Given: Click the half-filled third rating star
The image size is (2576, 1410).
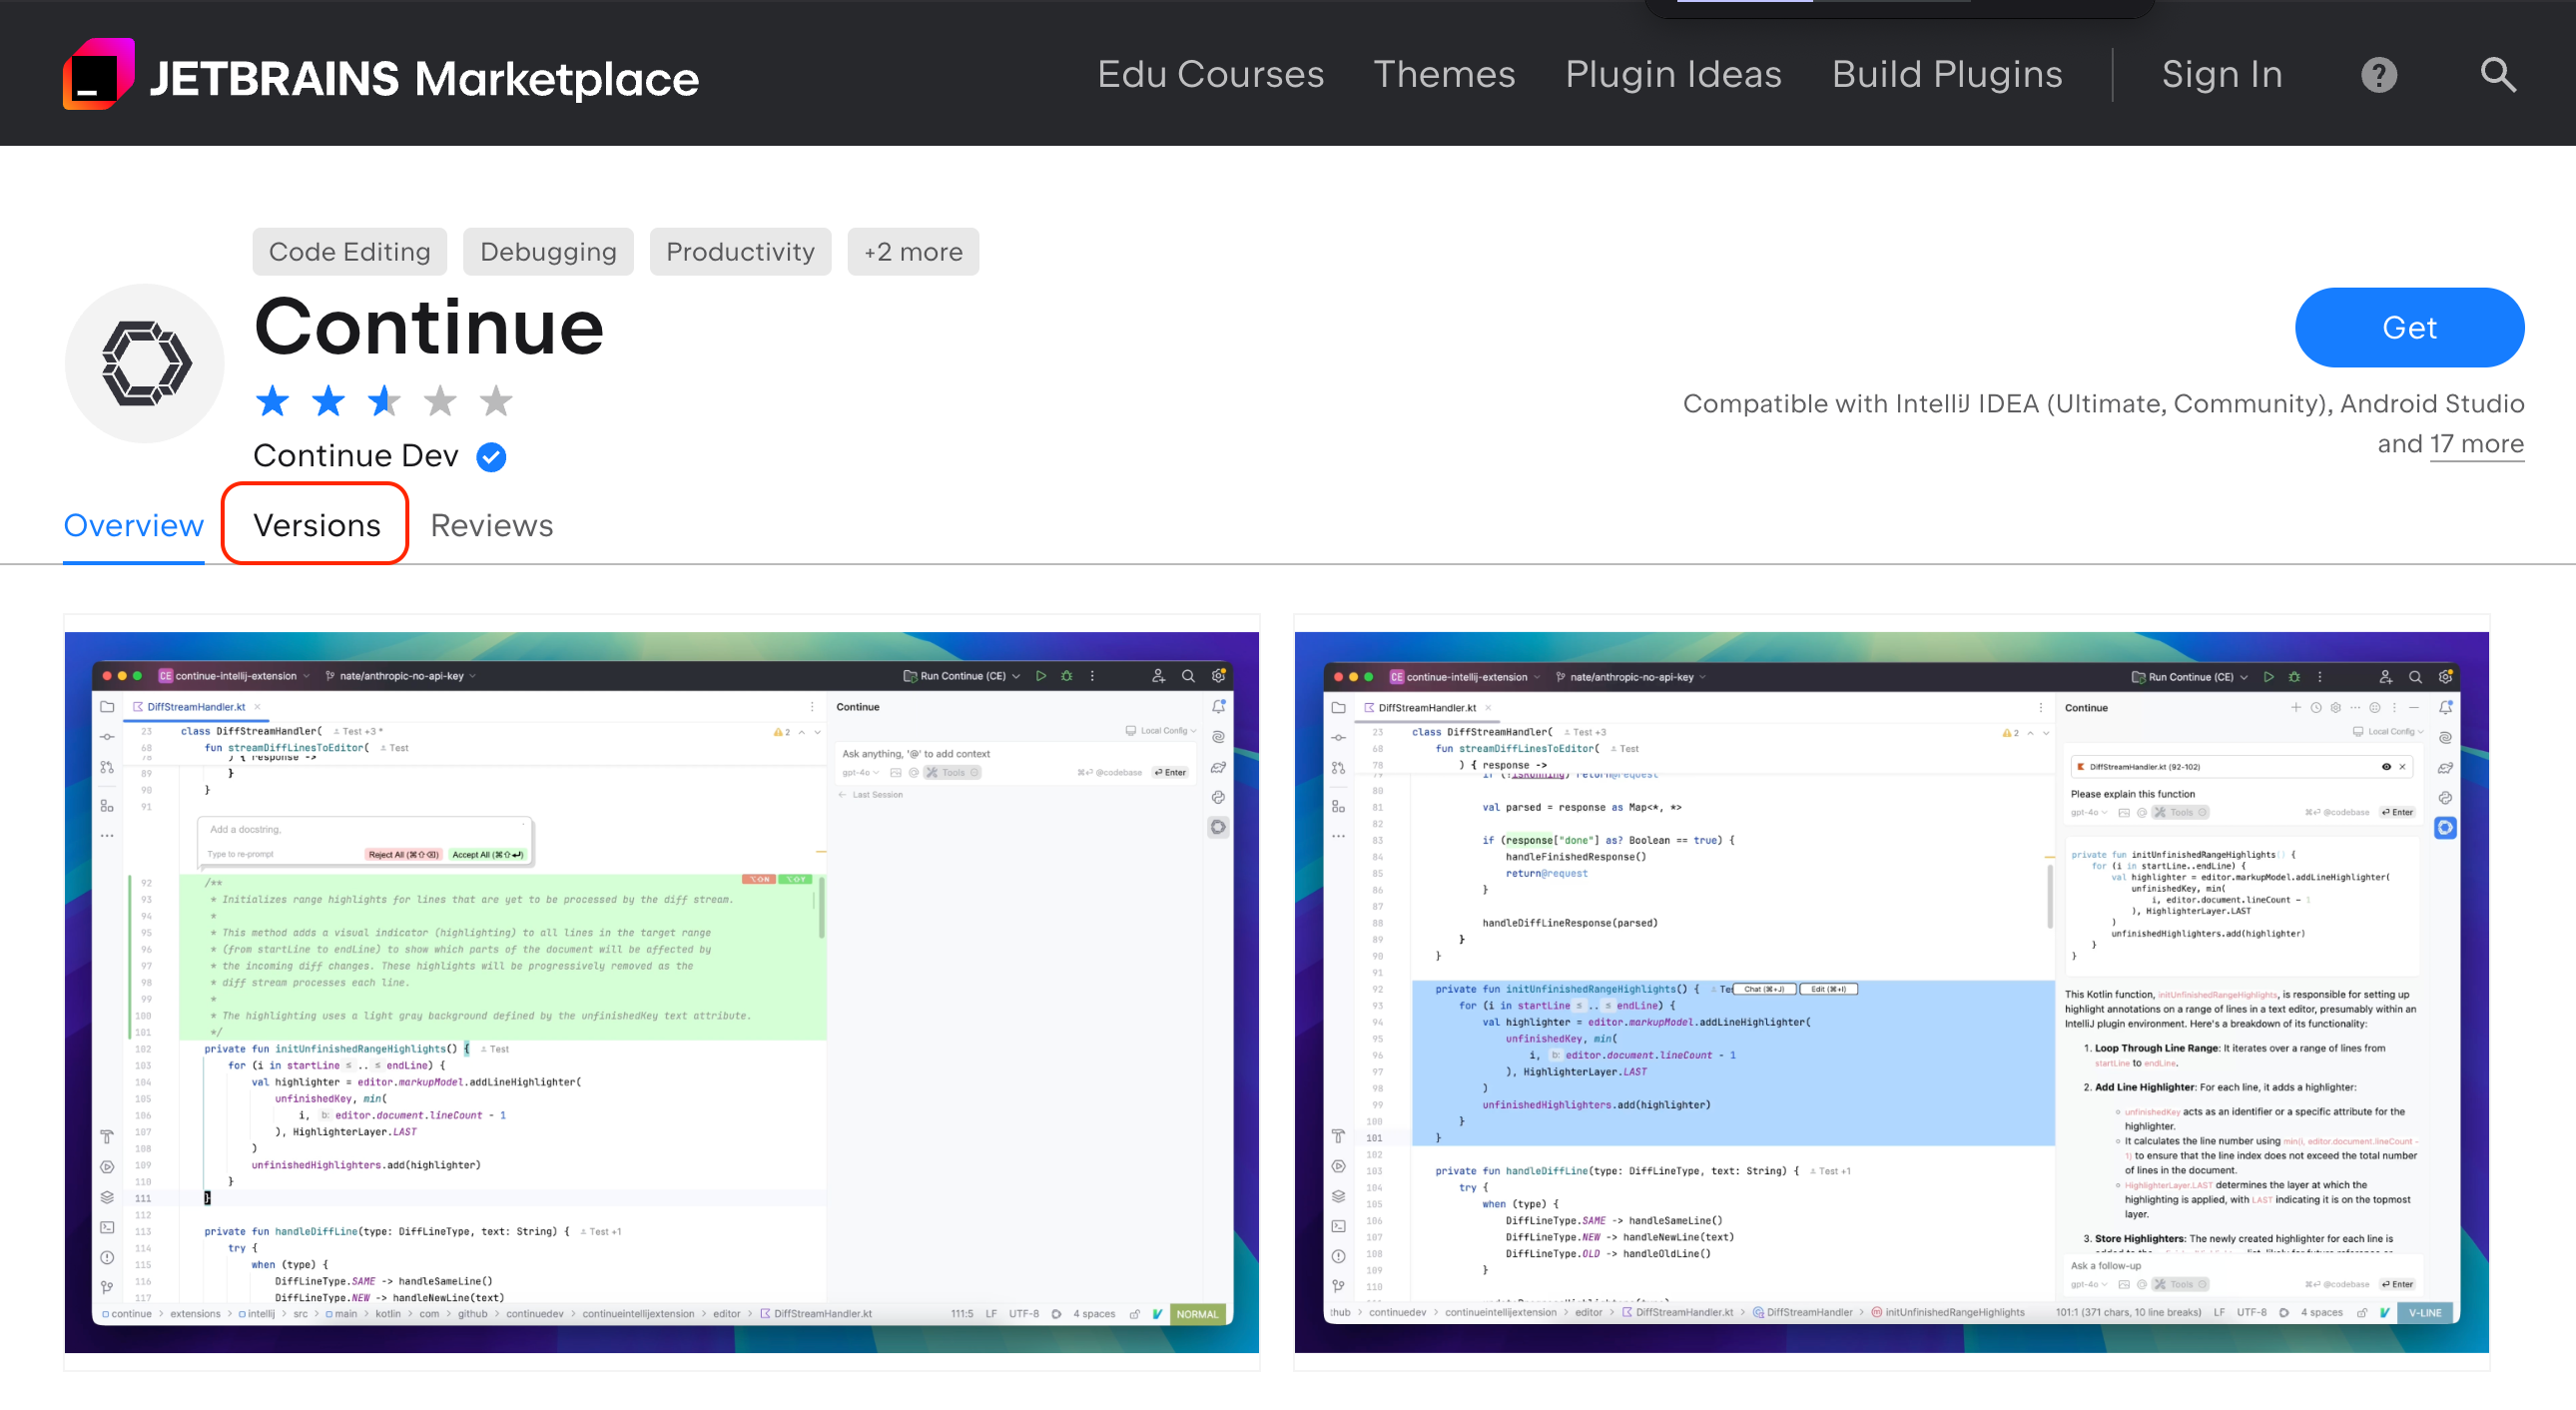Looking at the screenshot, I should click(384, 402).
